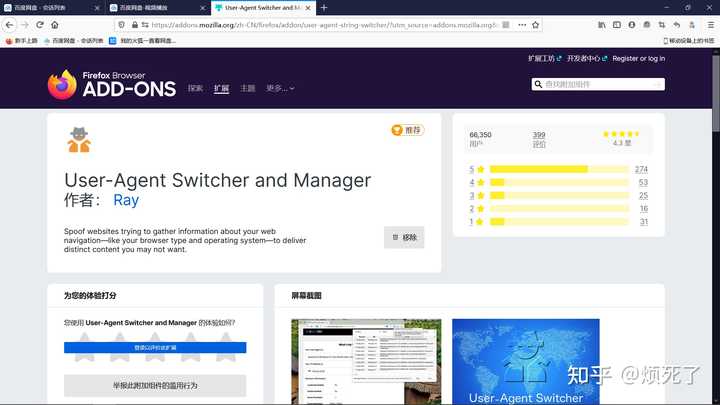Filter reviews by 4 stars row
Viewport: 720px width, 405px height.
[x=558, y=182]
